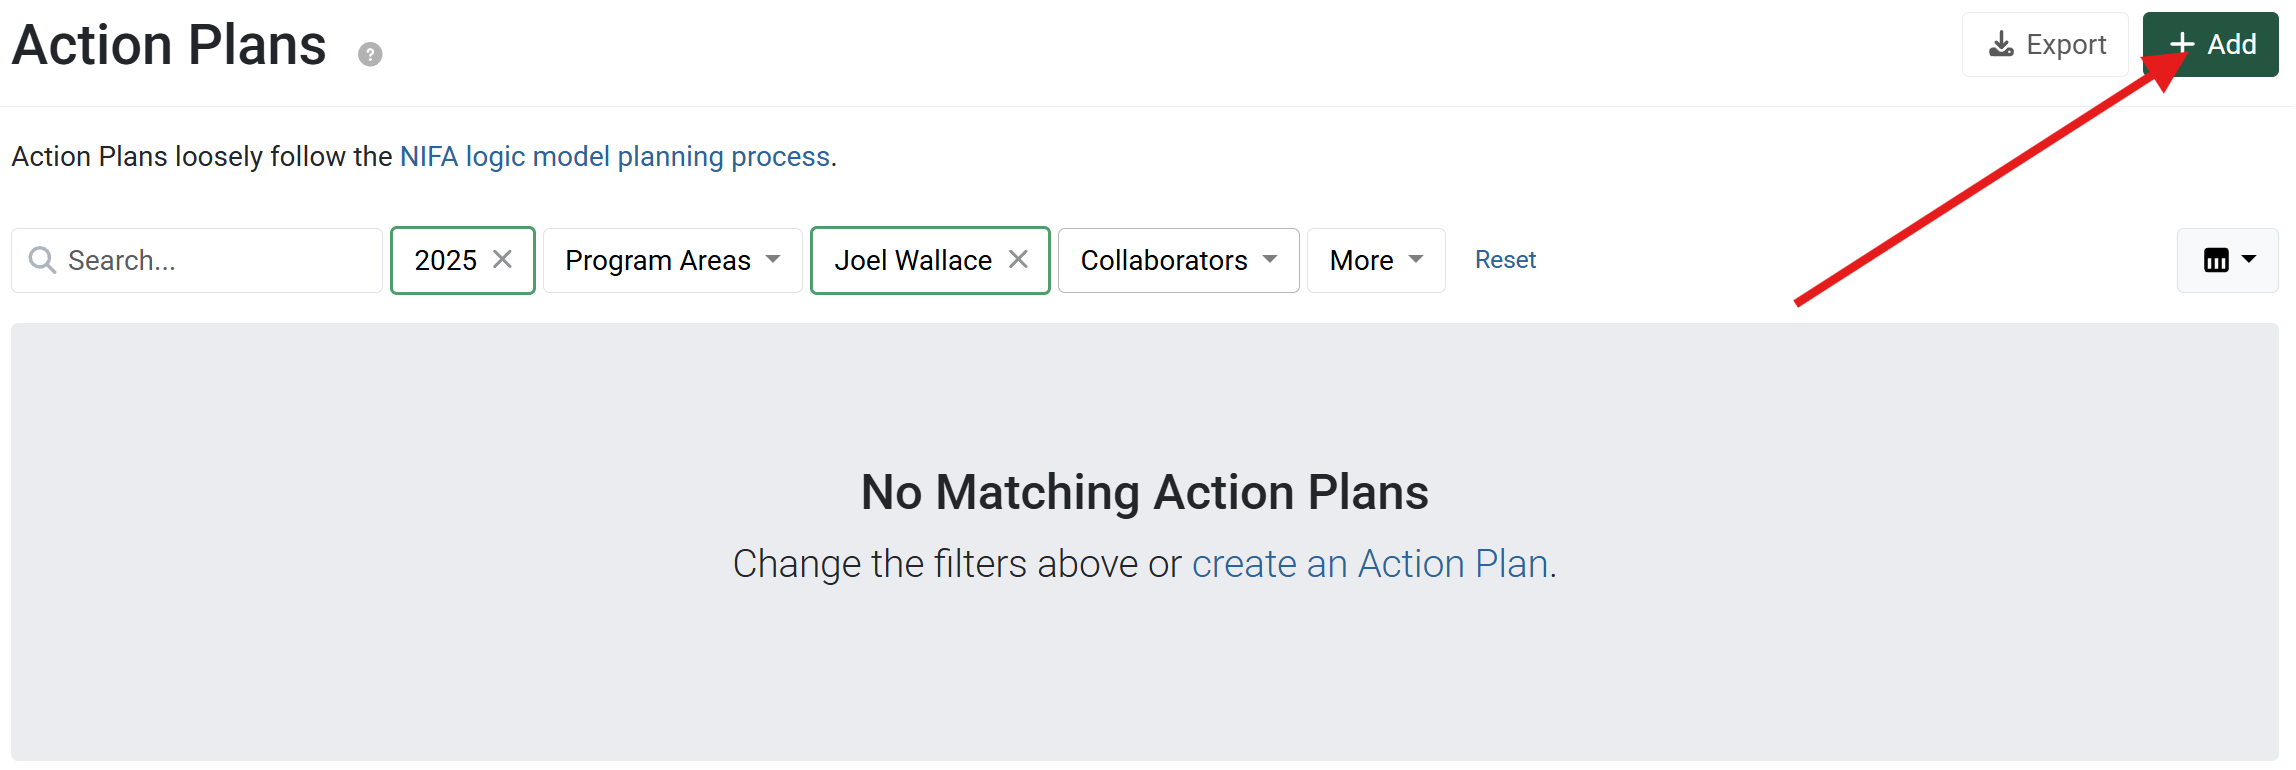Open the help tooltip beside Action Plans
Screen dimensions: 2296x770
(x=370, y=54)
